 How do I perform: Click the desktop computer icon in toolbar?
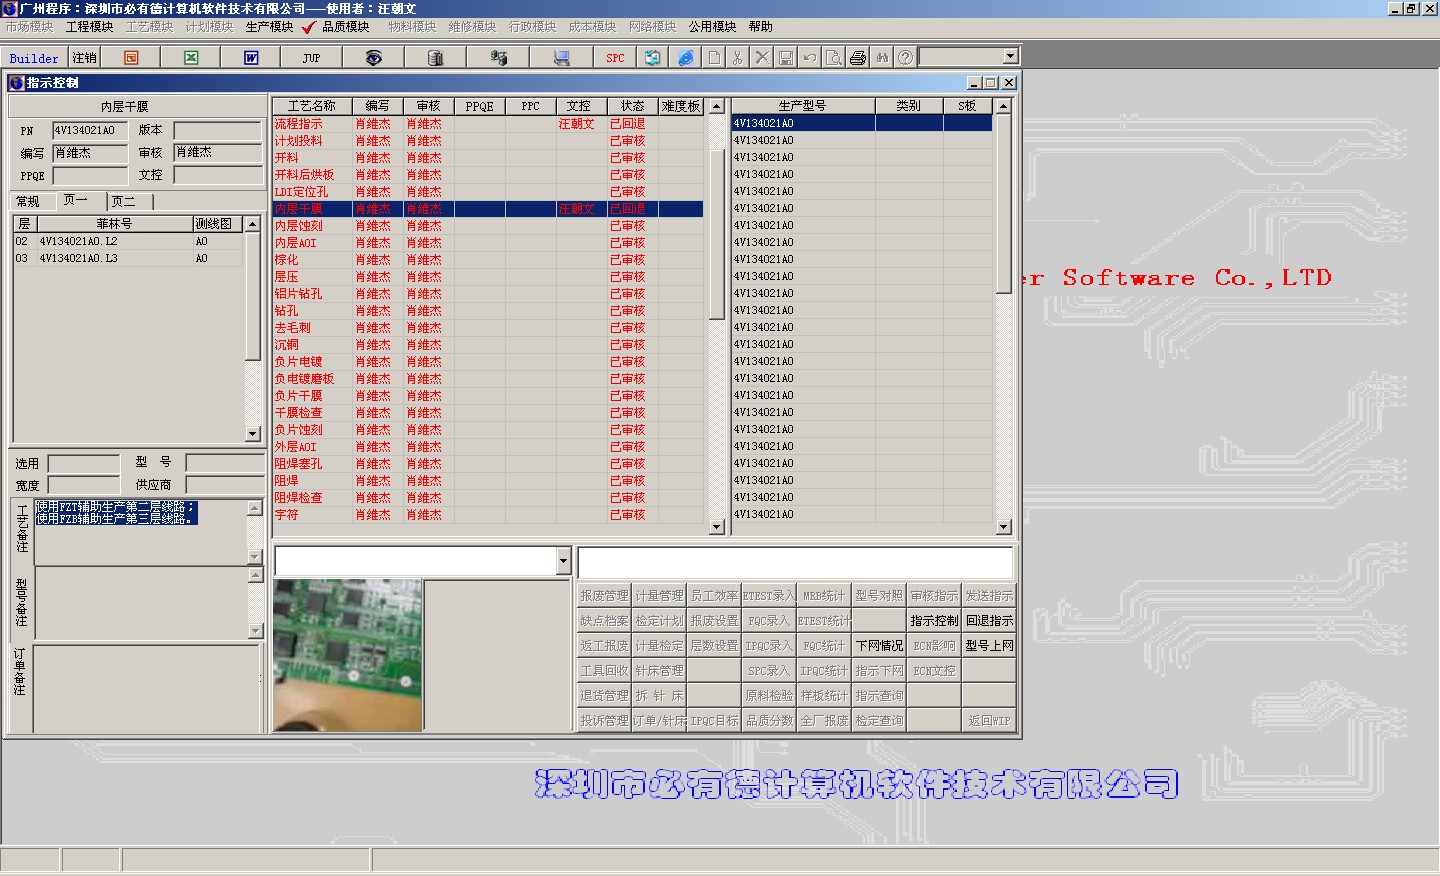point(562,58)
